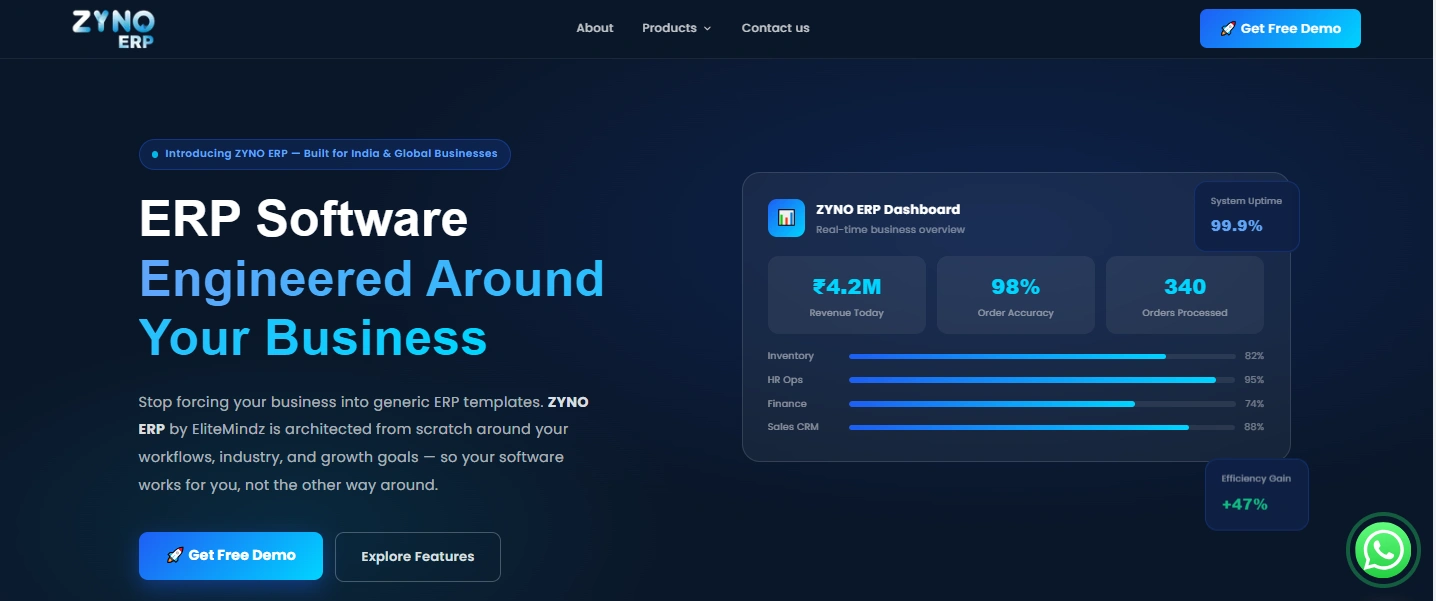Click the Efficiency Gain +47% card
Image resolution: width=1436 pixels, height=601 pixels.
(x=1256, y=494)
